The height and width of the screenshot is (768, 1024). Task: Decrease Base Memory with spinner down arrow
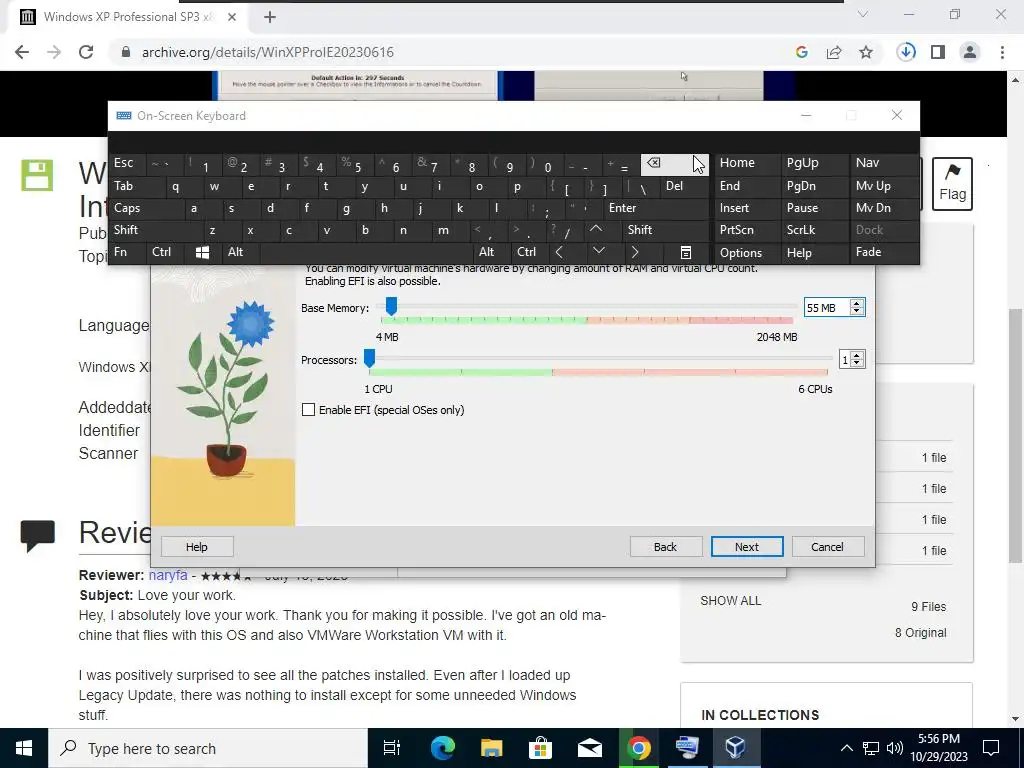coord(857,311)
